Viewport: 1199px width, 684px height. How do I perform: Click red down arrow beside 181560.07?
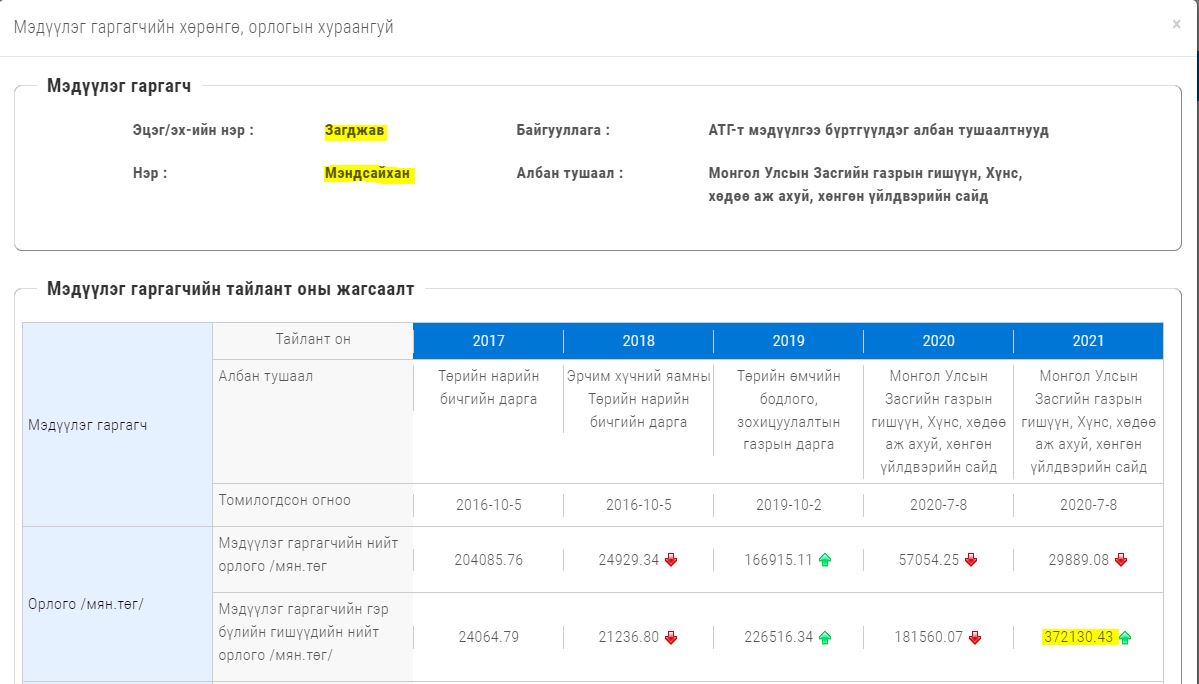(975, 637)
